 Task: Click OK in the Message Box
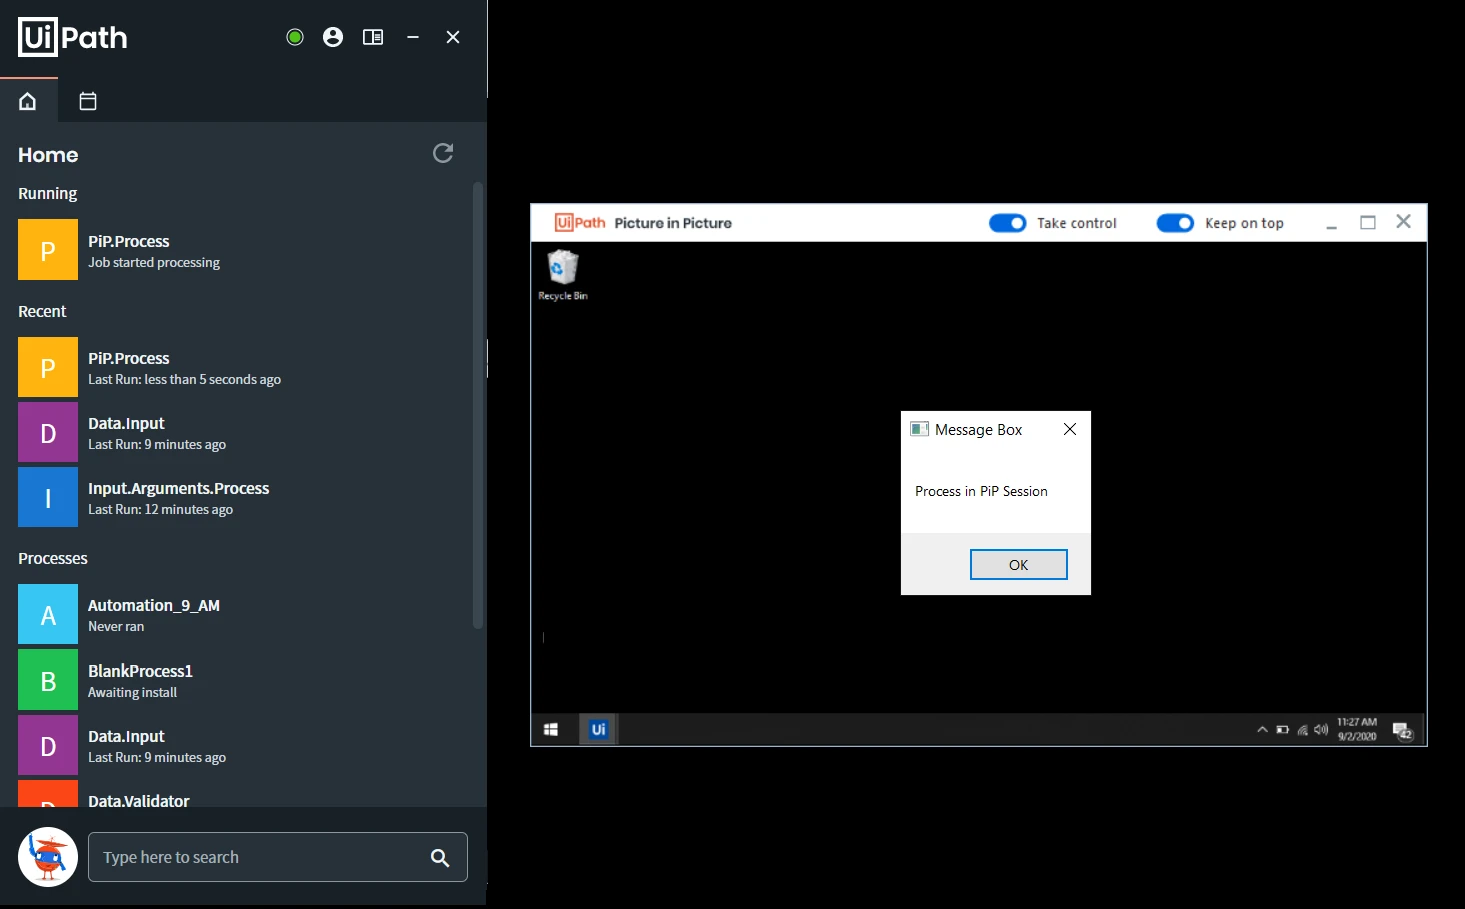[x=1019, y=565]
